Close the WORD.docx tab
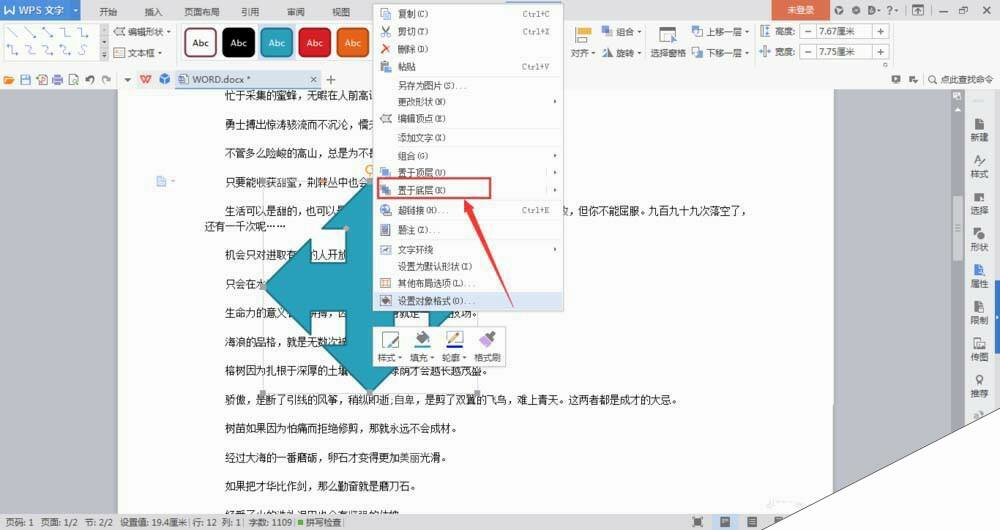Screen dimensions: 1000x530 coord(313,79)
